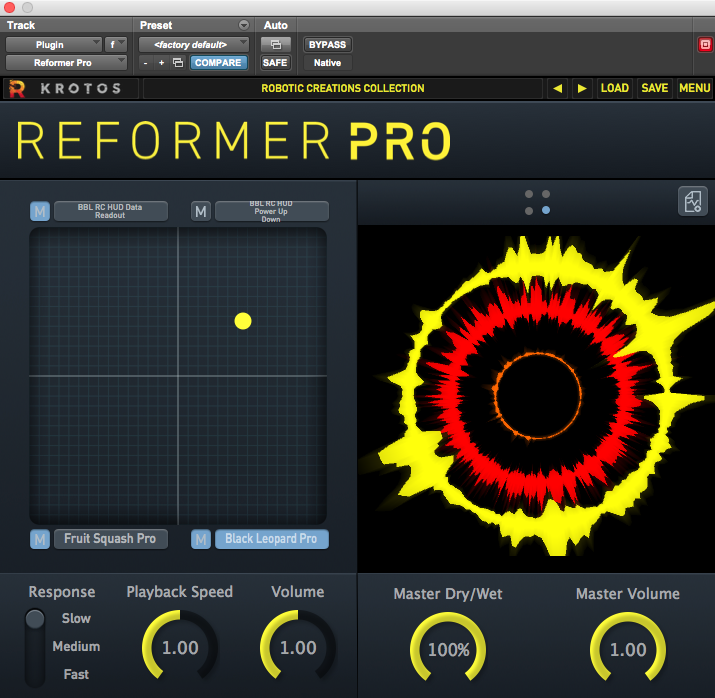Select top-right view dot above visualizer
The height and width of the screenshot is (698, 715).
[x=546, y=194]
